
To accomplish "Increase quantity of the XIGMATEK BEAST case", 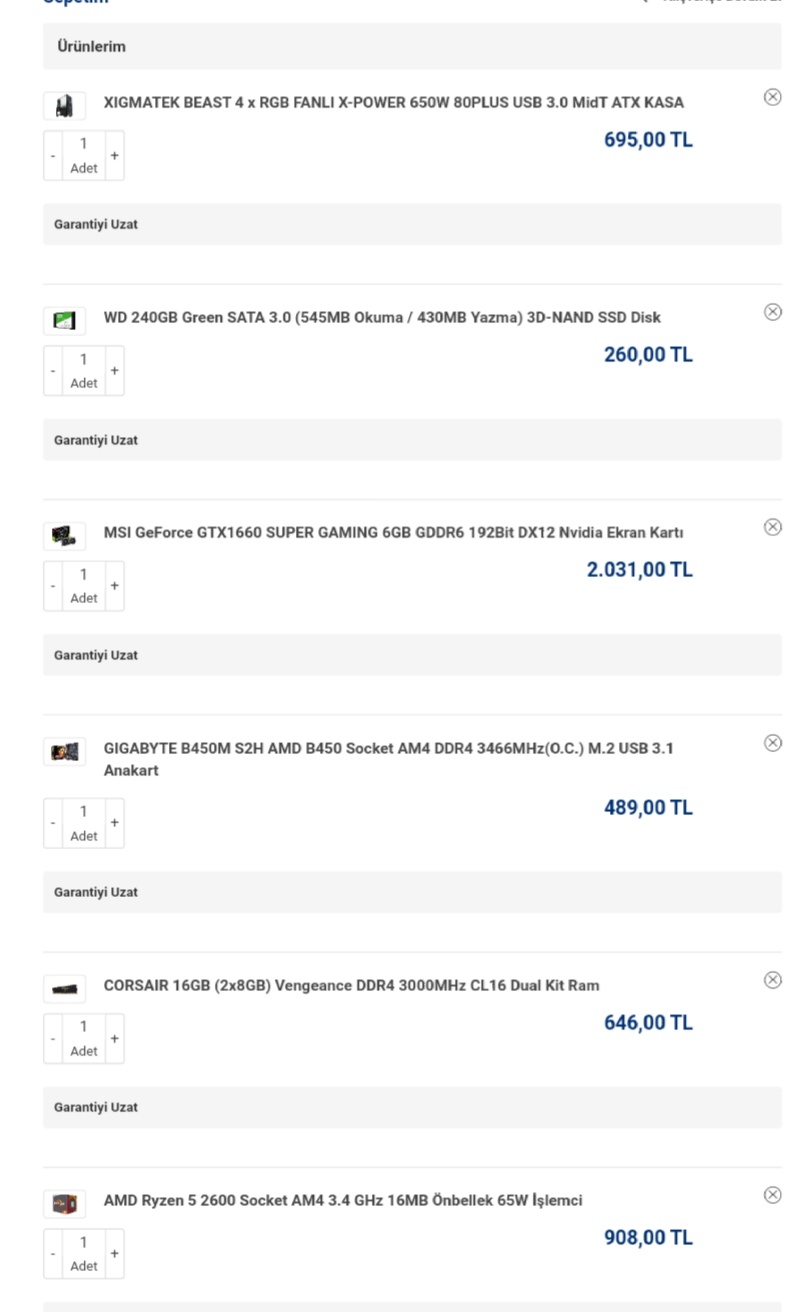I will (x=114, y=156).
